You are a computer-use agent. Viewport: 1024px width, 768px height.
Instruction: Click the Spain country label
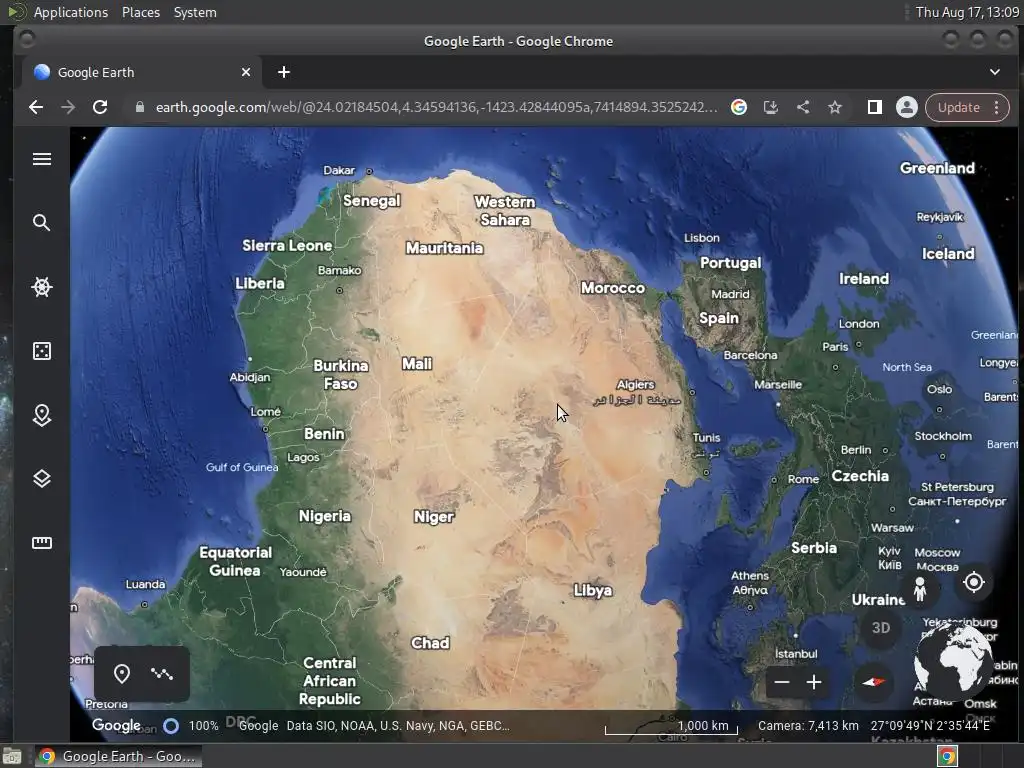tap(718, 318)
